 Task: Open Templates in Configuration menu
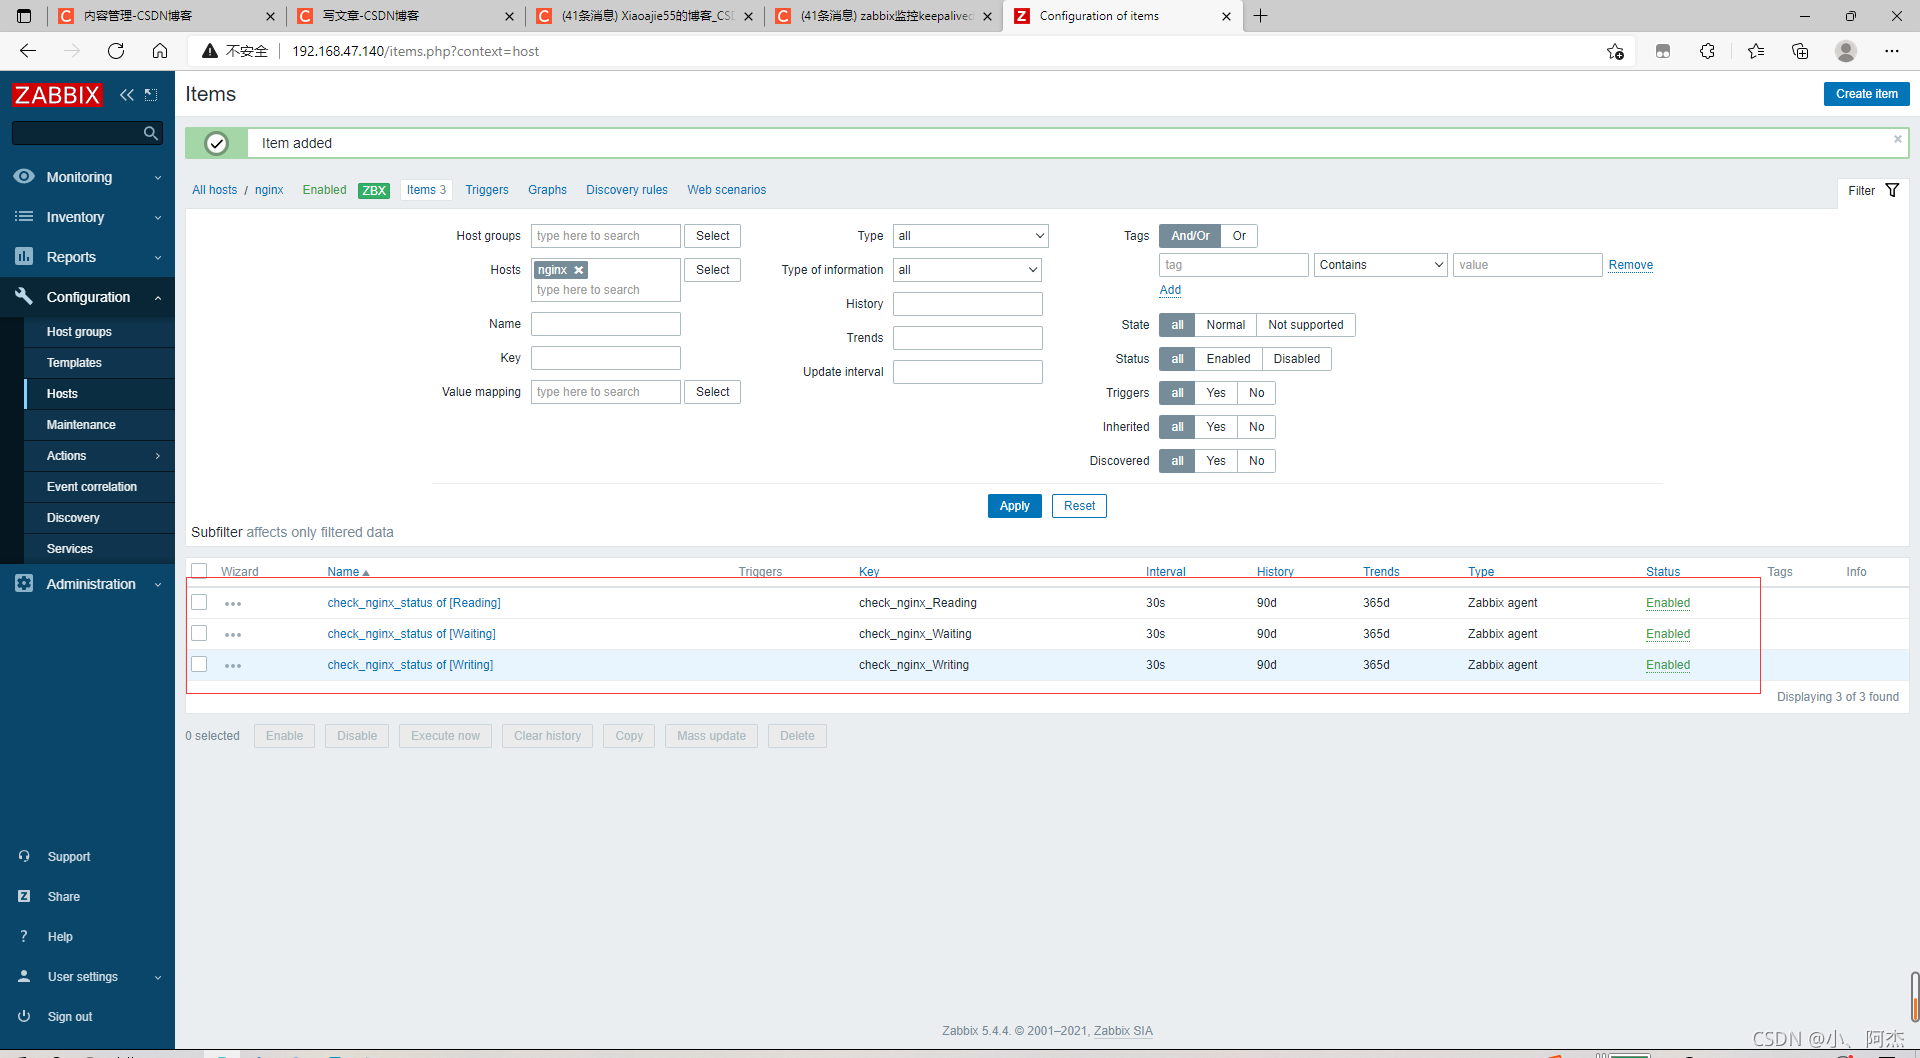pos(74,363)
